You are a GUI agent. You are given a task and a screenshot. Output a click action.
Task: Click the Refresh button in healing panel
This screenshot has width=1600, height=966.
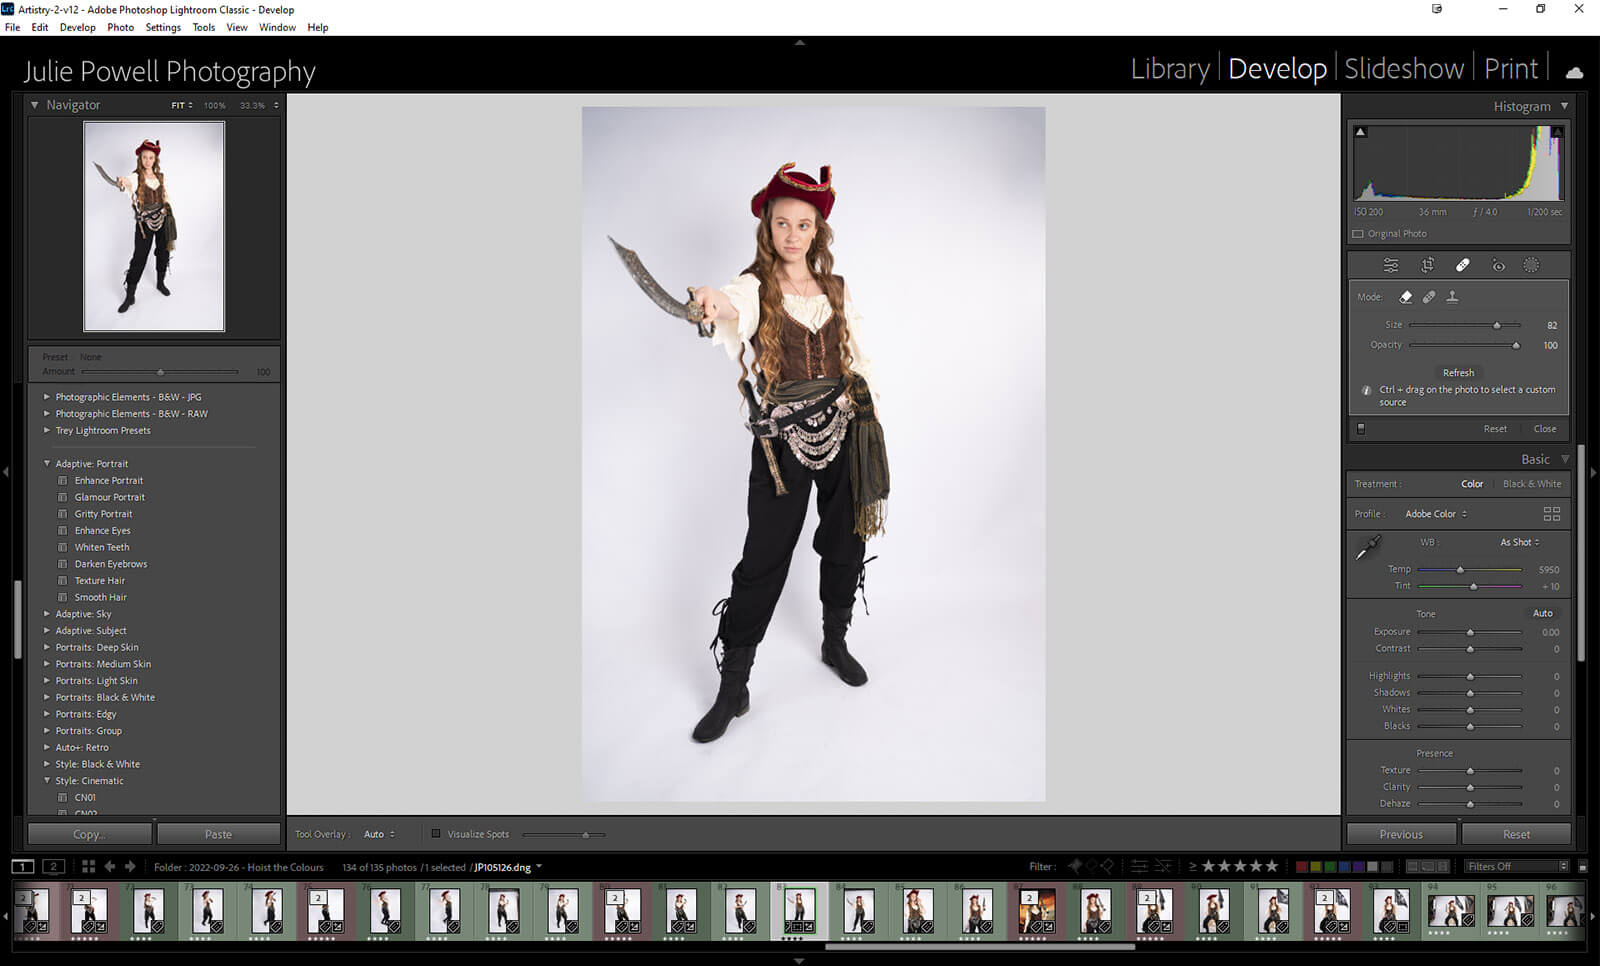pos(1458,373)
